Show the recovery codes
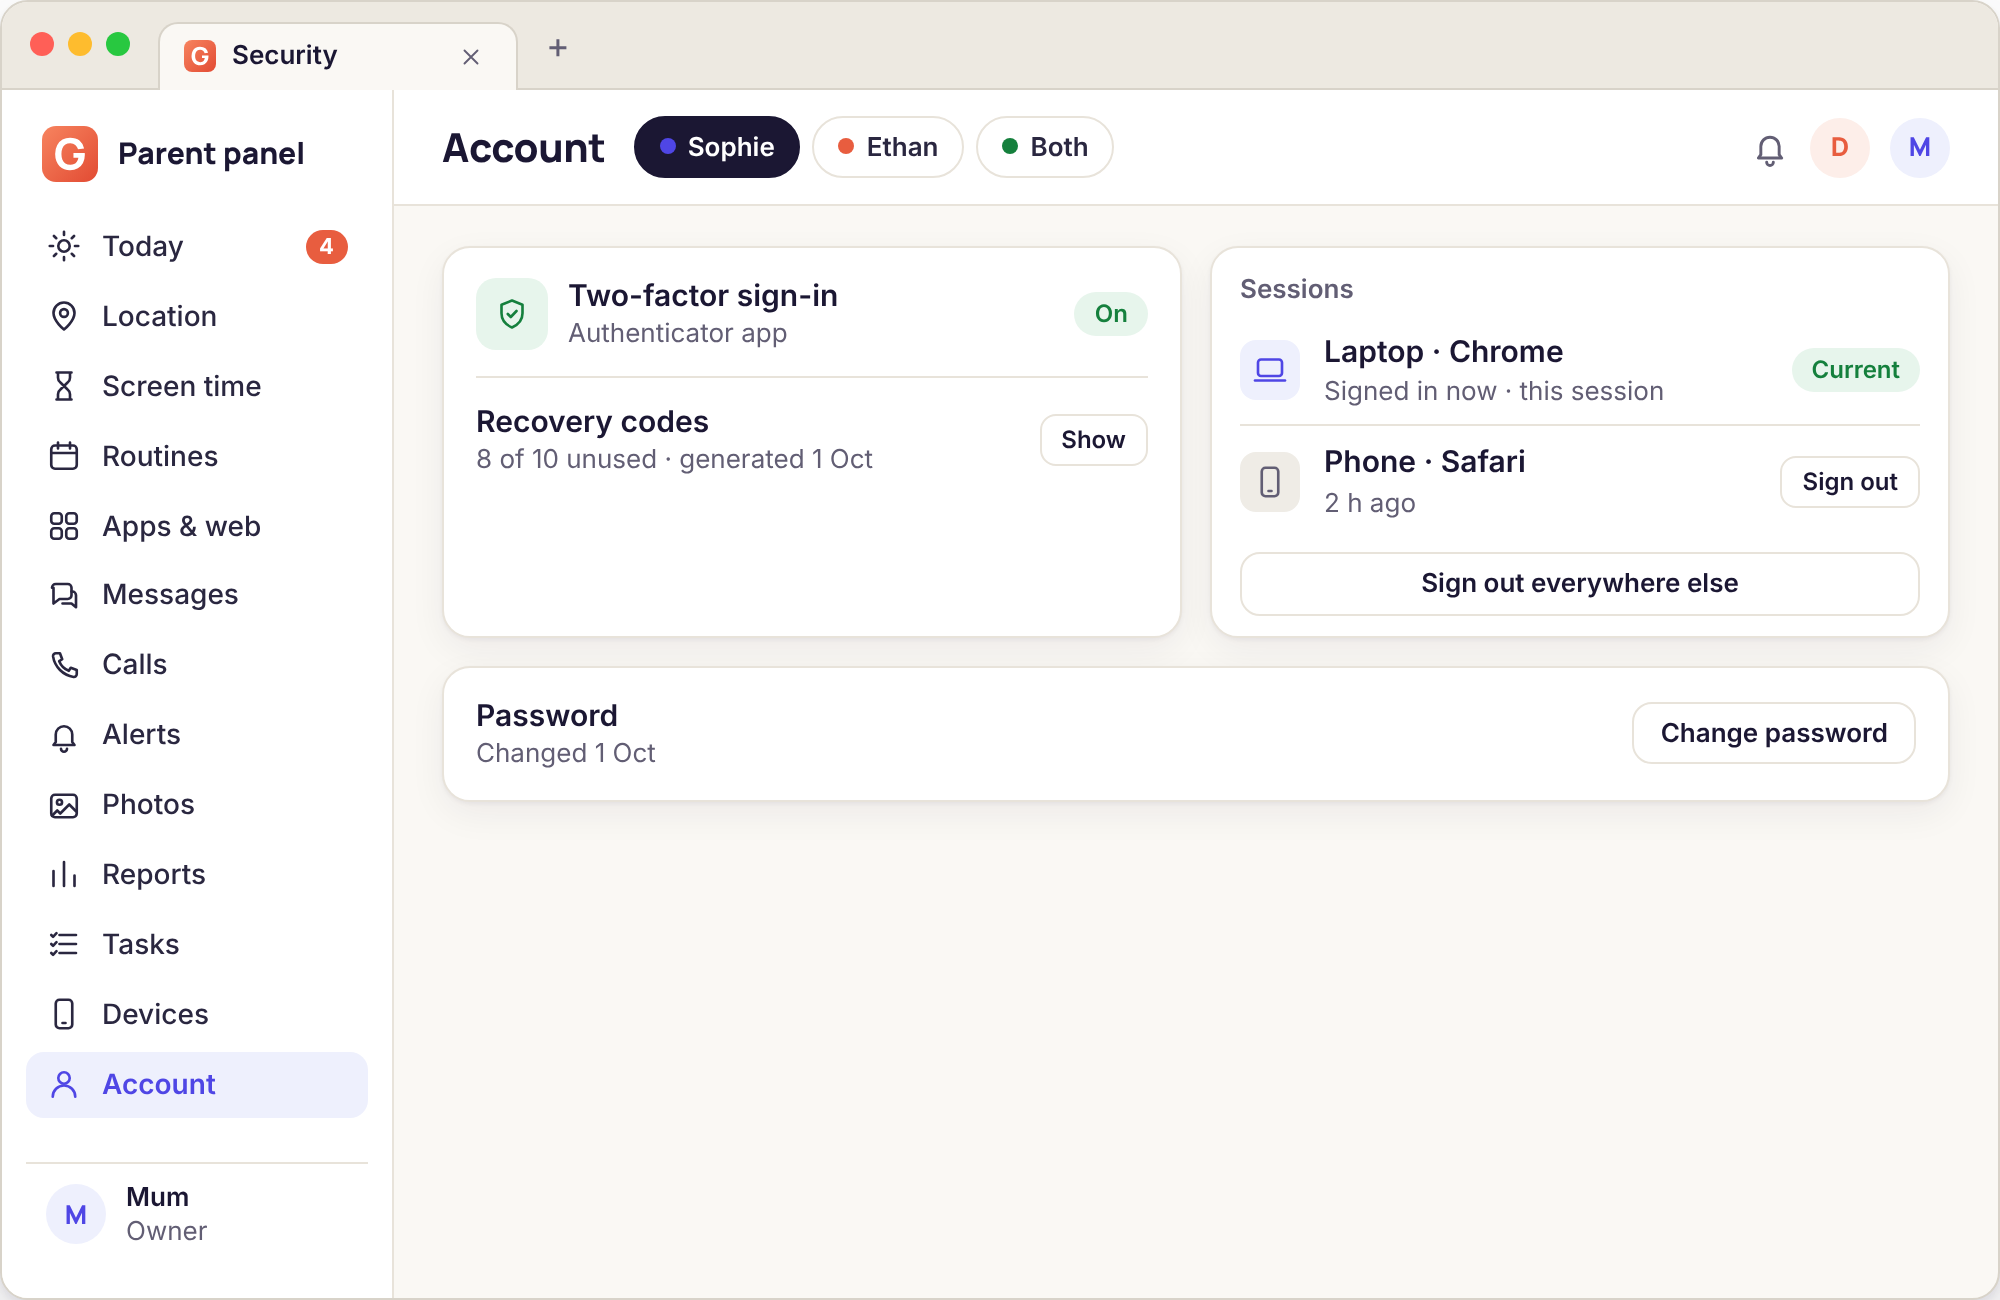Screen dimensions: 2000x1300 (x=1094, y=440)
